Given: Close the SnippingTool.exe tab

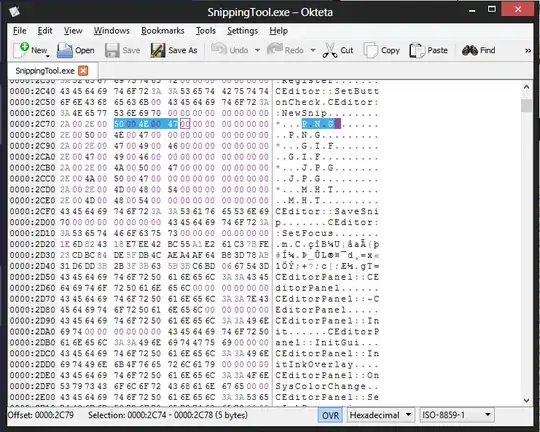Looking at the screenshot, I should (x=83, y=71).
